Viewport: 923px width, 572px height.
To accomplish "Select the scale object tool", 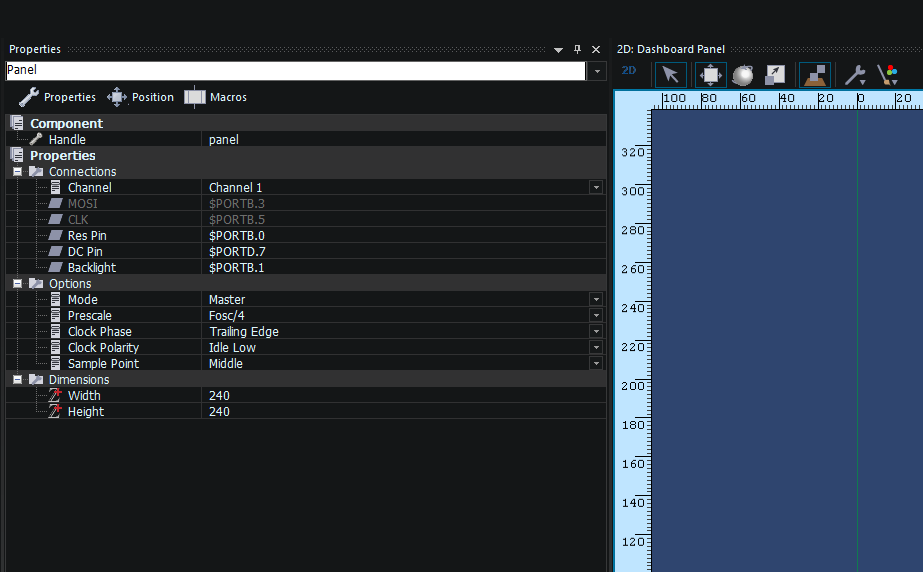I will 775,75.
